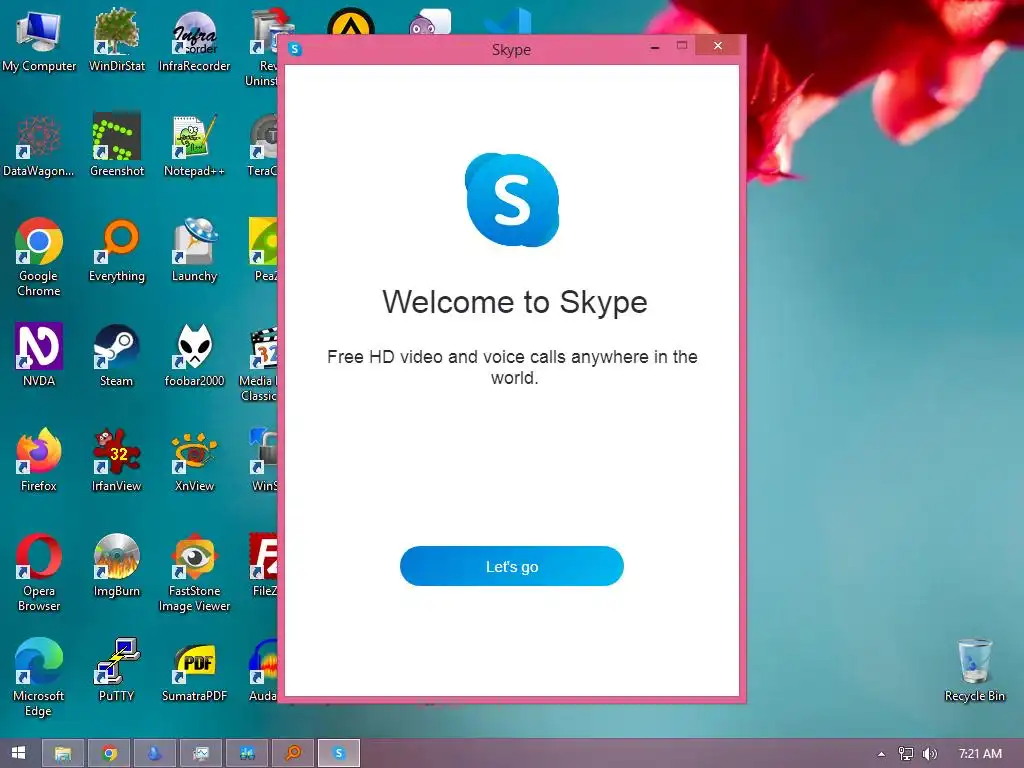Open Google Chrome from the taskbar
This screenshot has height=768, width=1024.
(x=109, y=753)
